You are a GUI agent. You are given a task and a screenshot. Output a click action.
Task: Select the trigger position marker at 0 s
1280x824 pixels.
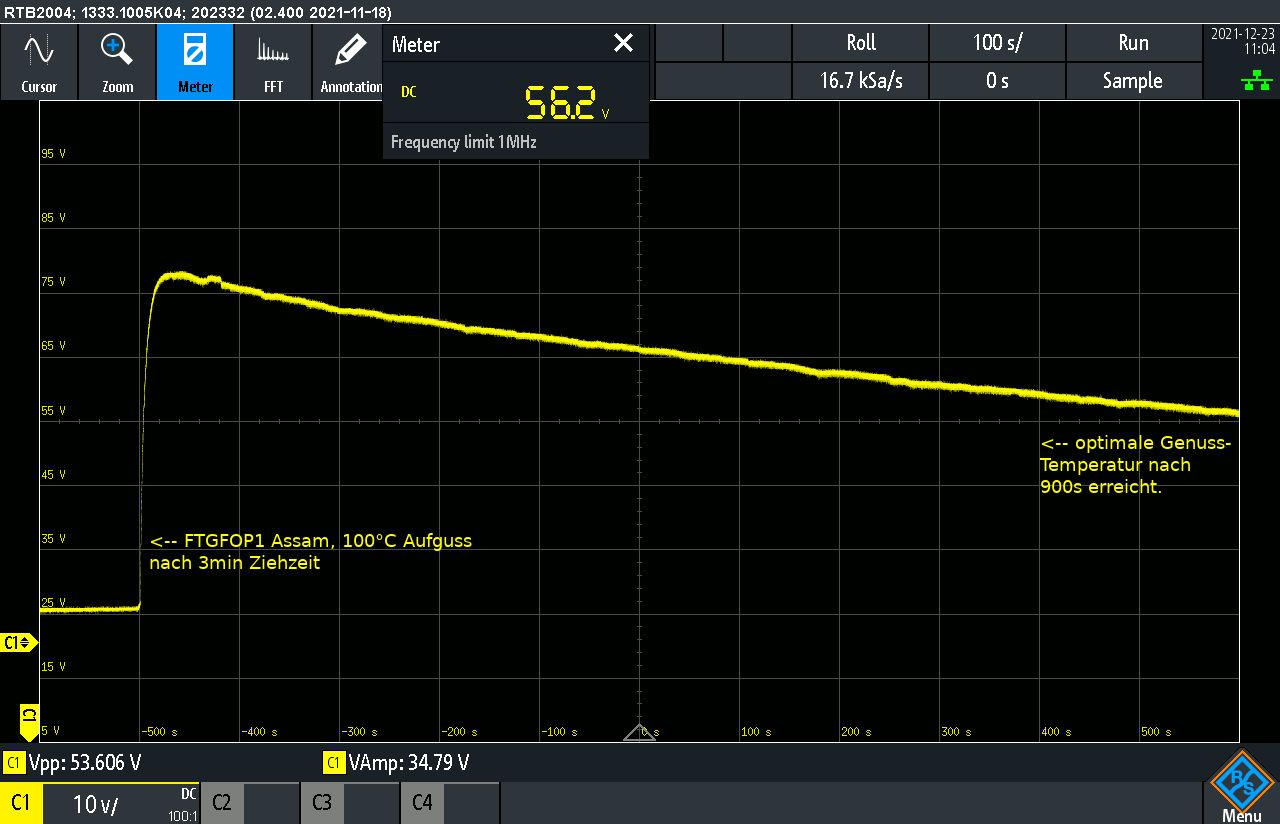639,733
